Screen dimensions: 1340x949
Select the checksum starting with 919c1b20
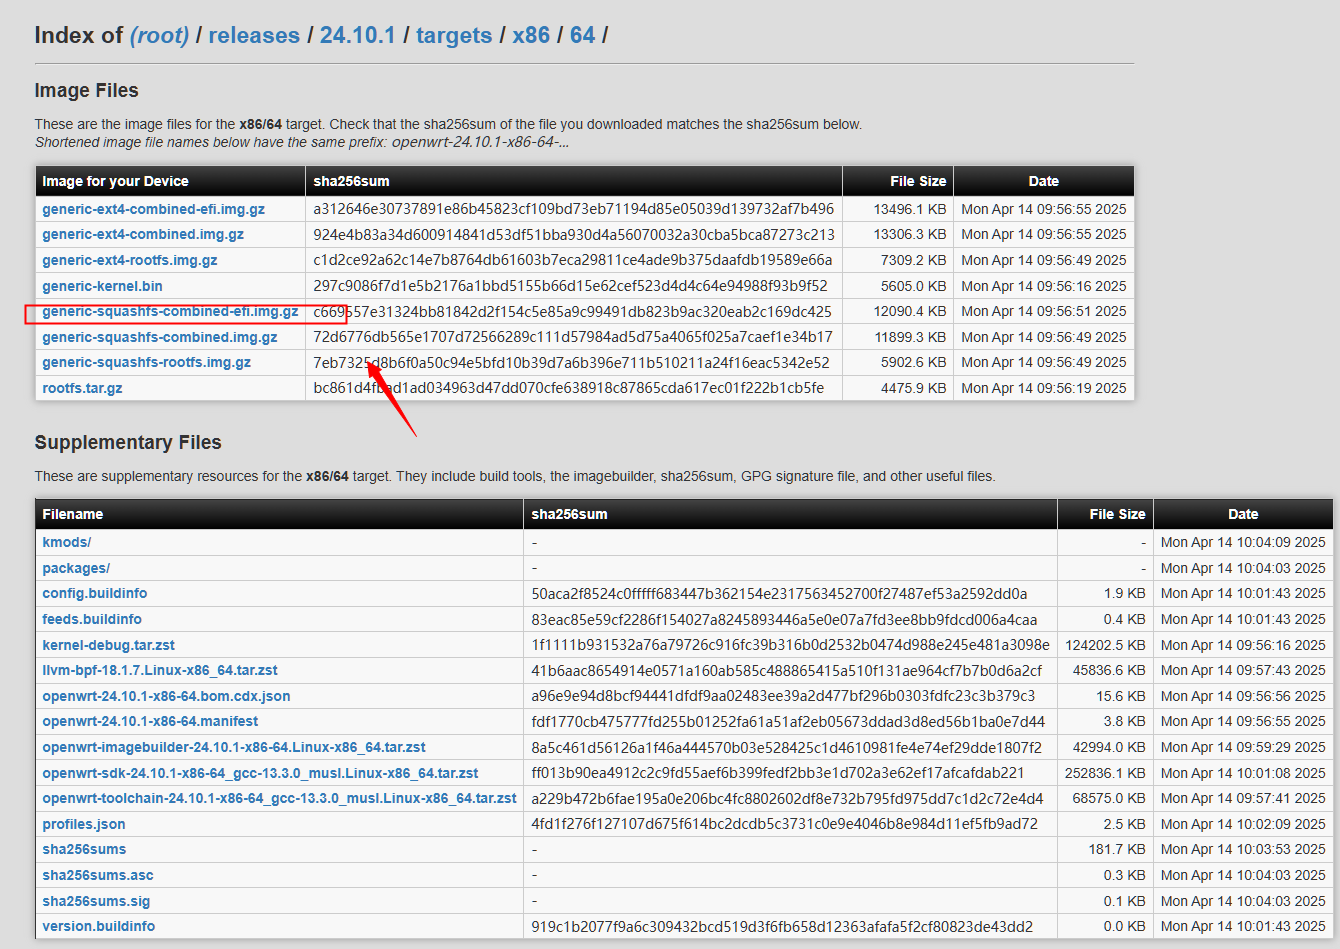(782, 926)
